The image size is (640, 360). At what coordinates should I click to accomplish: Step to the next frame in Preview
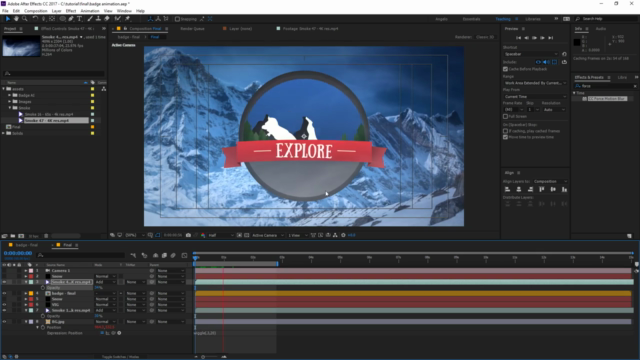(x=542, y=38)
